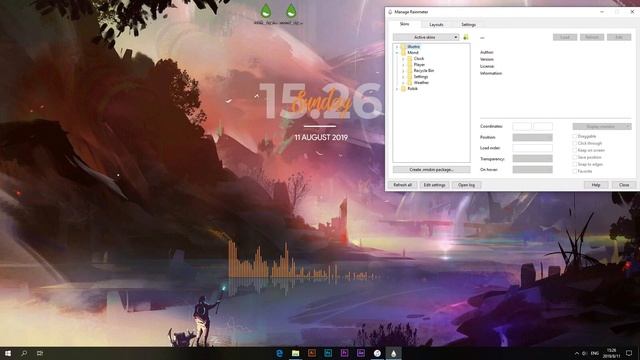Click the ENG language indicator in tray

(x=595, y=353)
